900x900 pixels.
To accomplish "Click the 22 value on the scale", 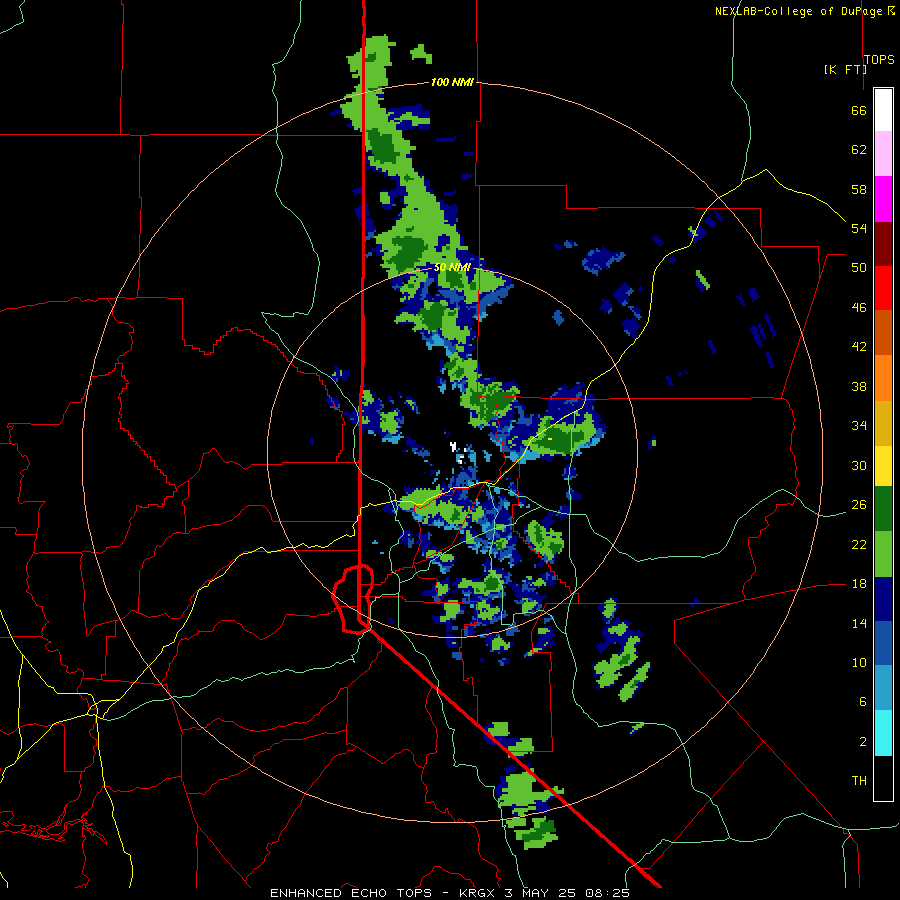I will 859,544.
